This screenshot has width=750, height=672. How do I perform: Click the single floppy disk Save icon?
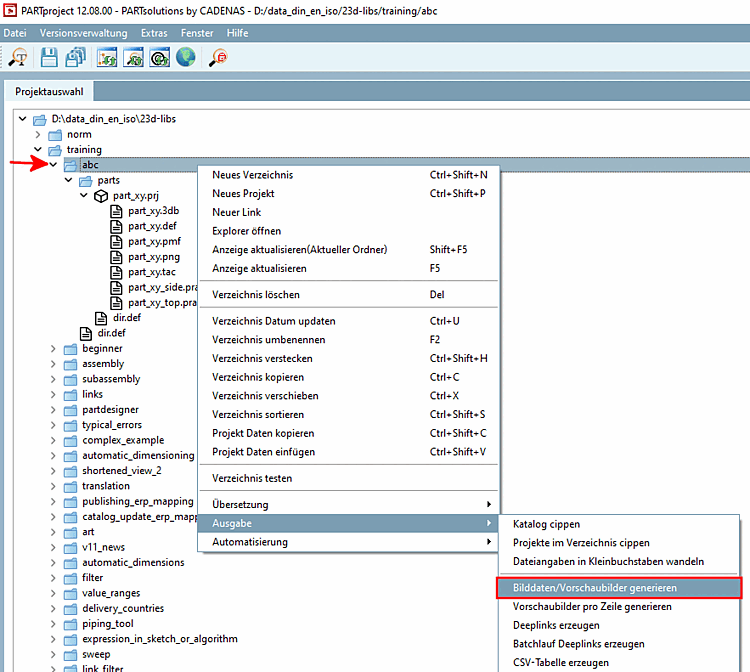pos(49,57)
